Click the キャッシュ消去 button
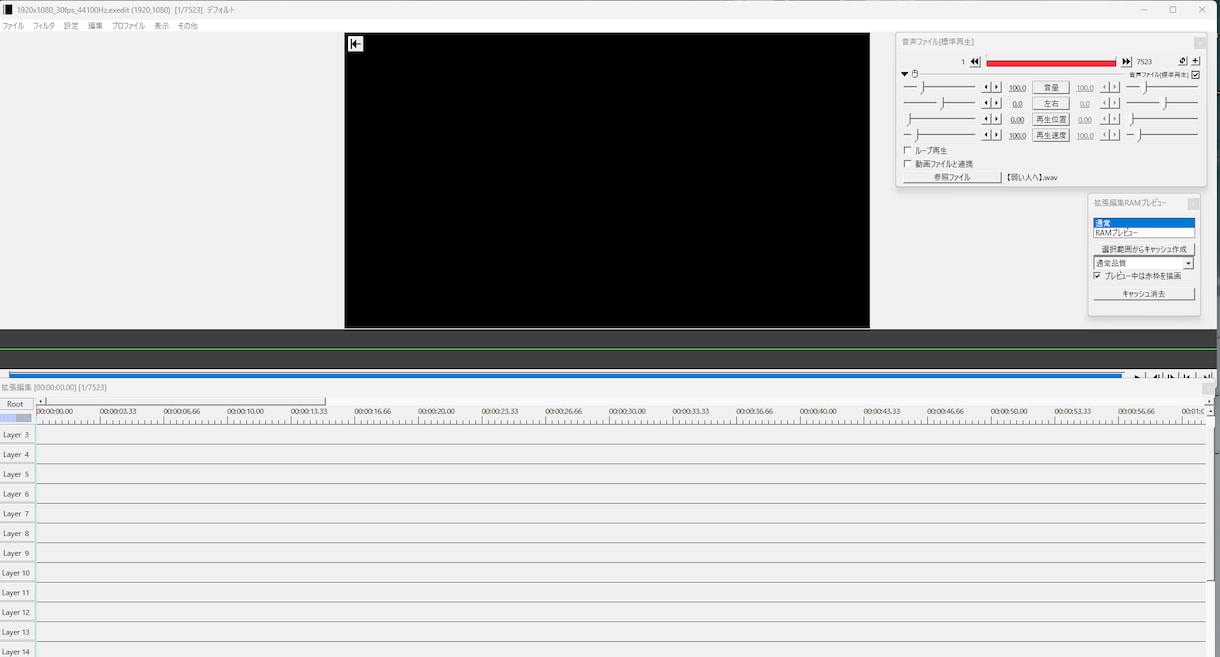 click(1144, 294)
